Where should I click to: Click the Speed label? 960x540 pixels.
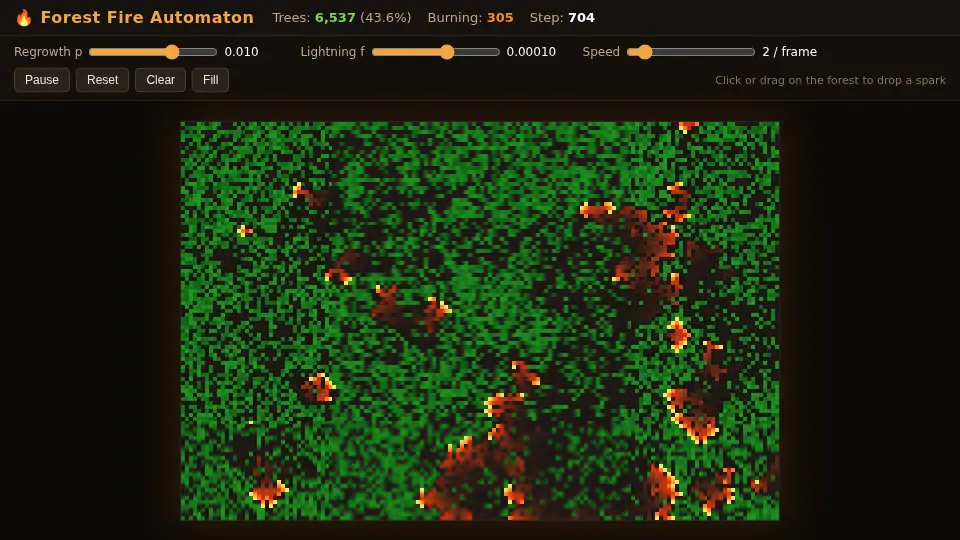point(601,52)
